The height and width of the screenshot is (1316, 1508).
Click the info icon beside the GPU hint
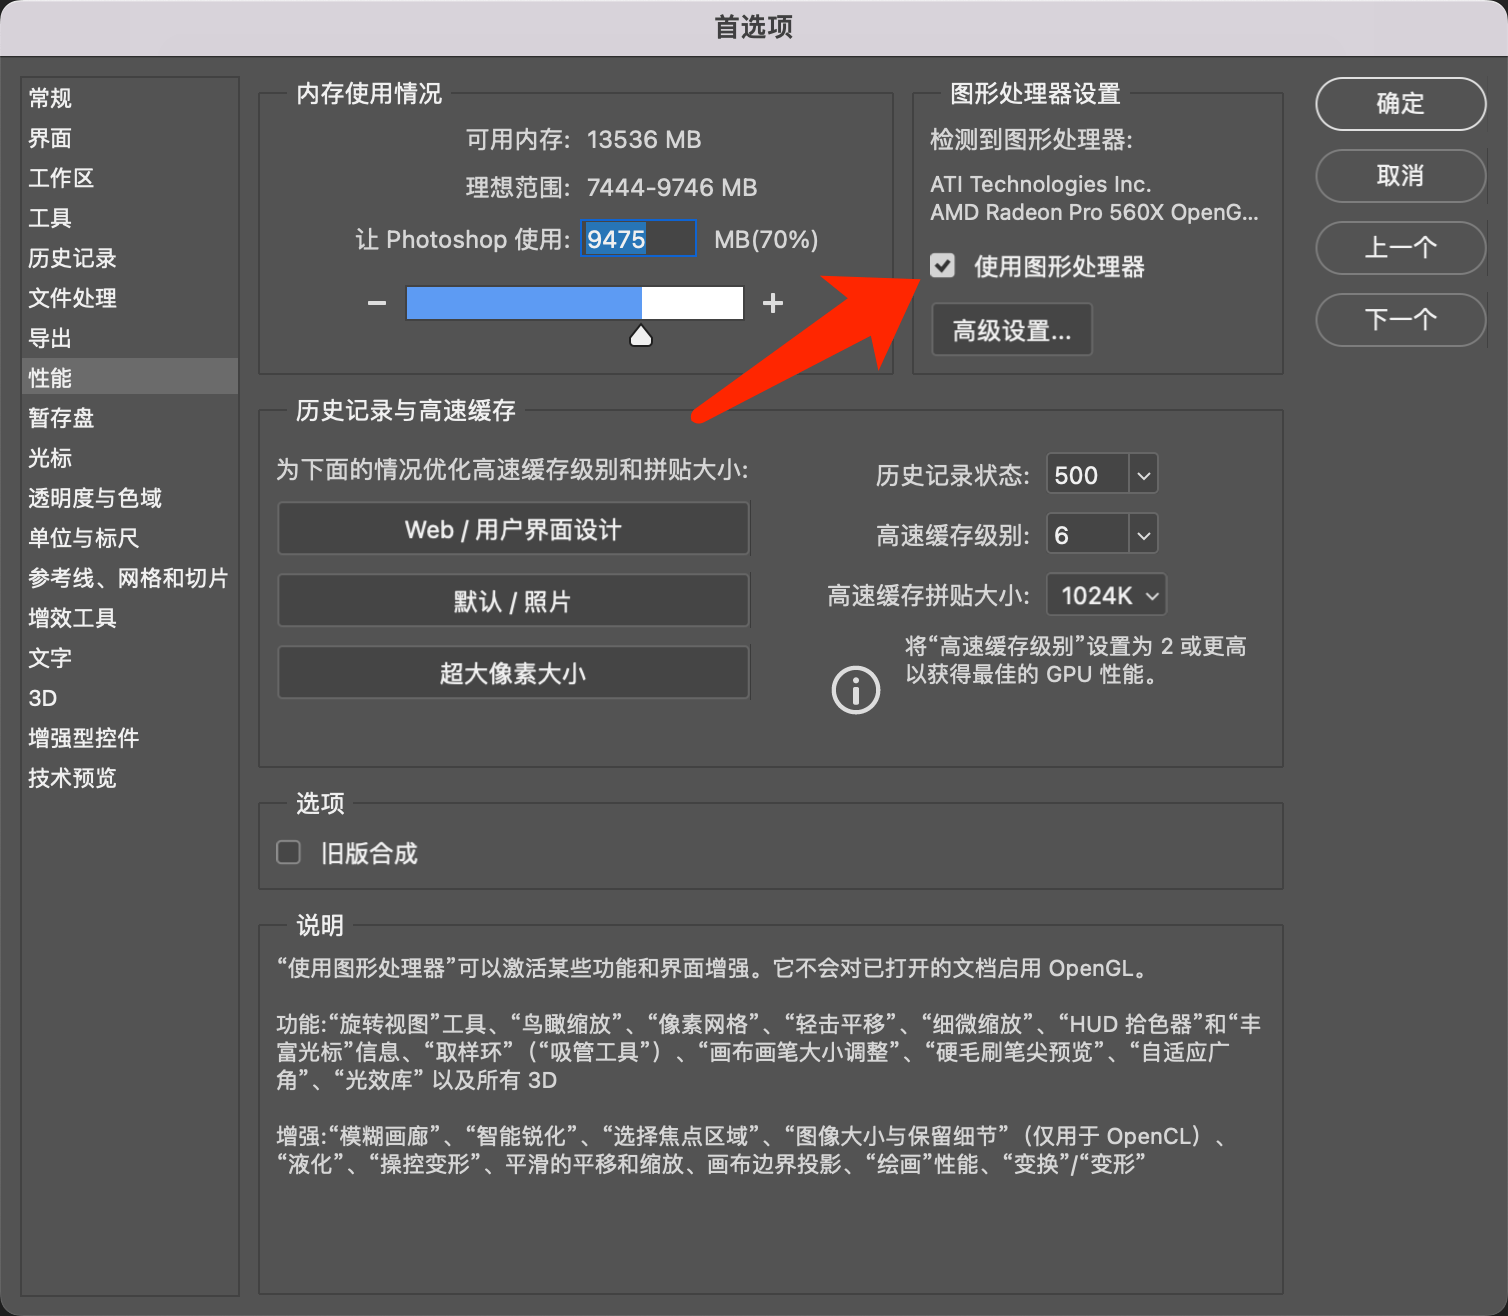click(x=856, y=690)
